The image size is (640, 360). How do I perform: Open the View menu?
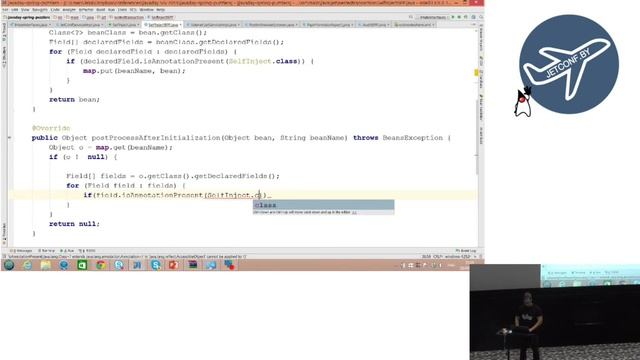tap(25, 9)
